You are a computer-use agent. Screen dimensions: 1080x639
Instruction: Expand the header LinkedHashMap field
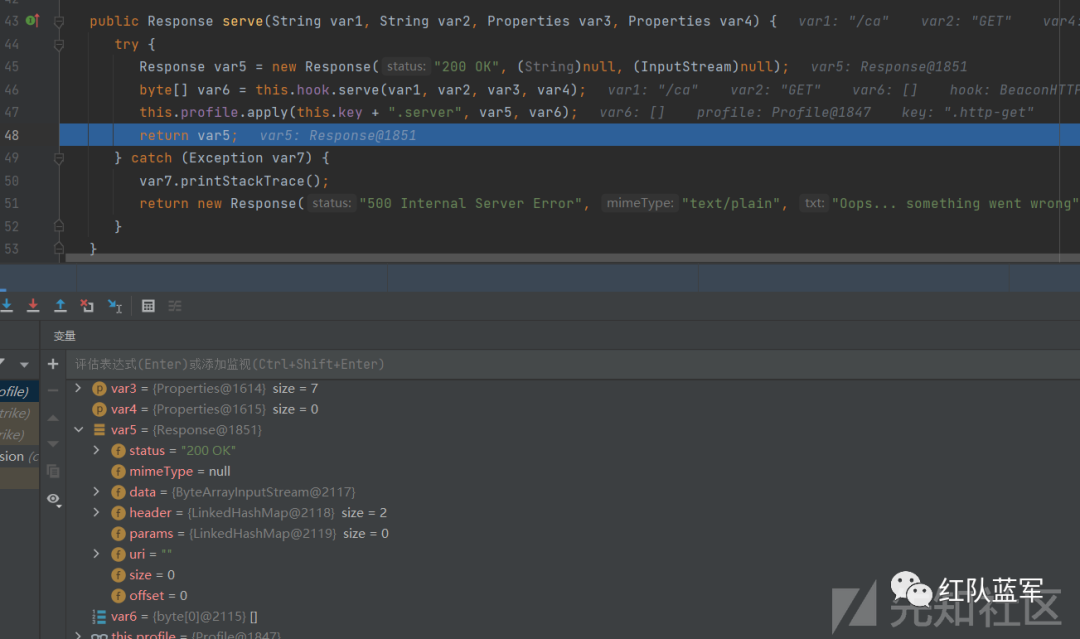[x=97, y=513]
